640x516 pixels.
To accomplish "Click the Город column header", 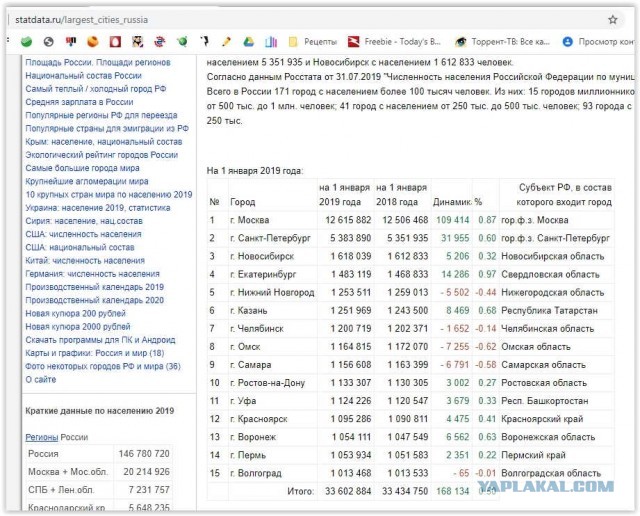I will (x=243, y=202).
